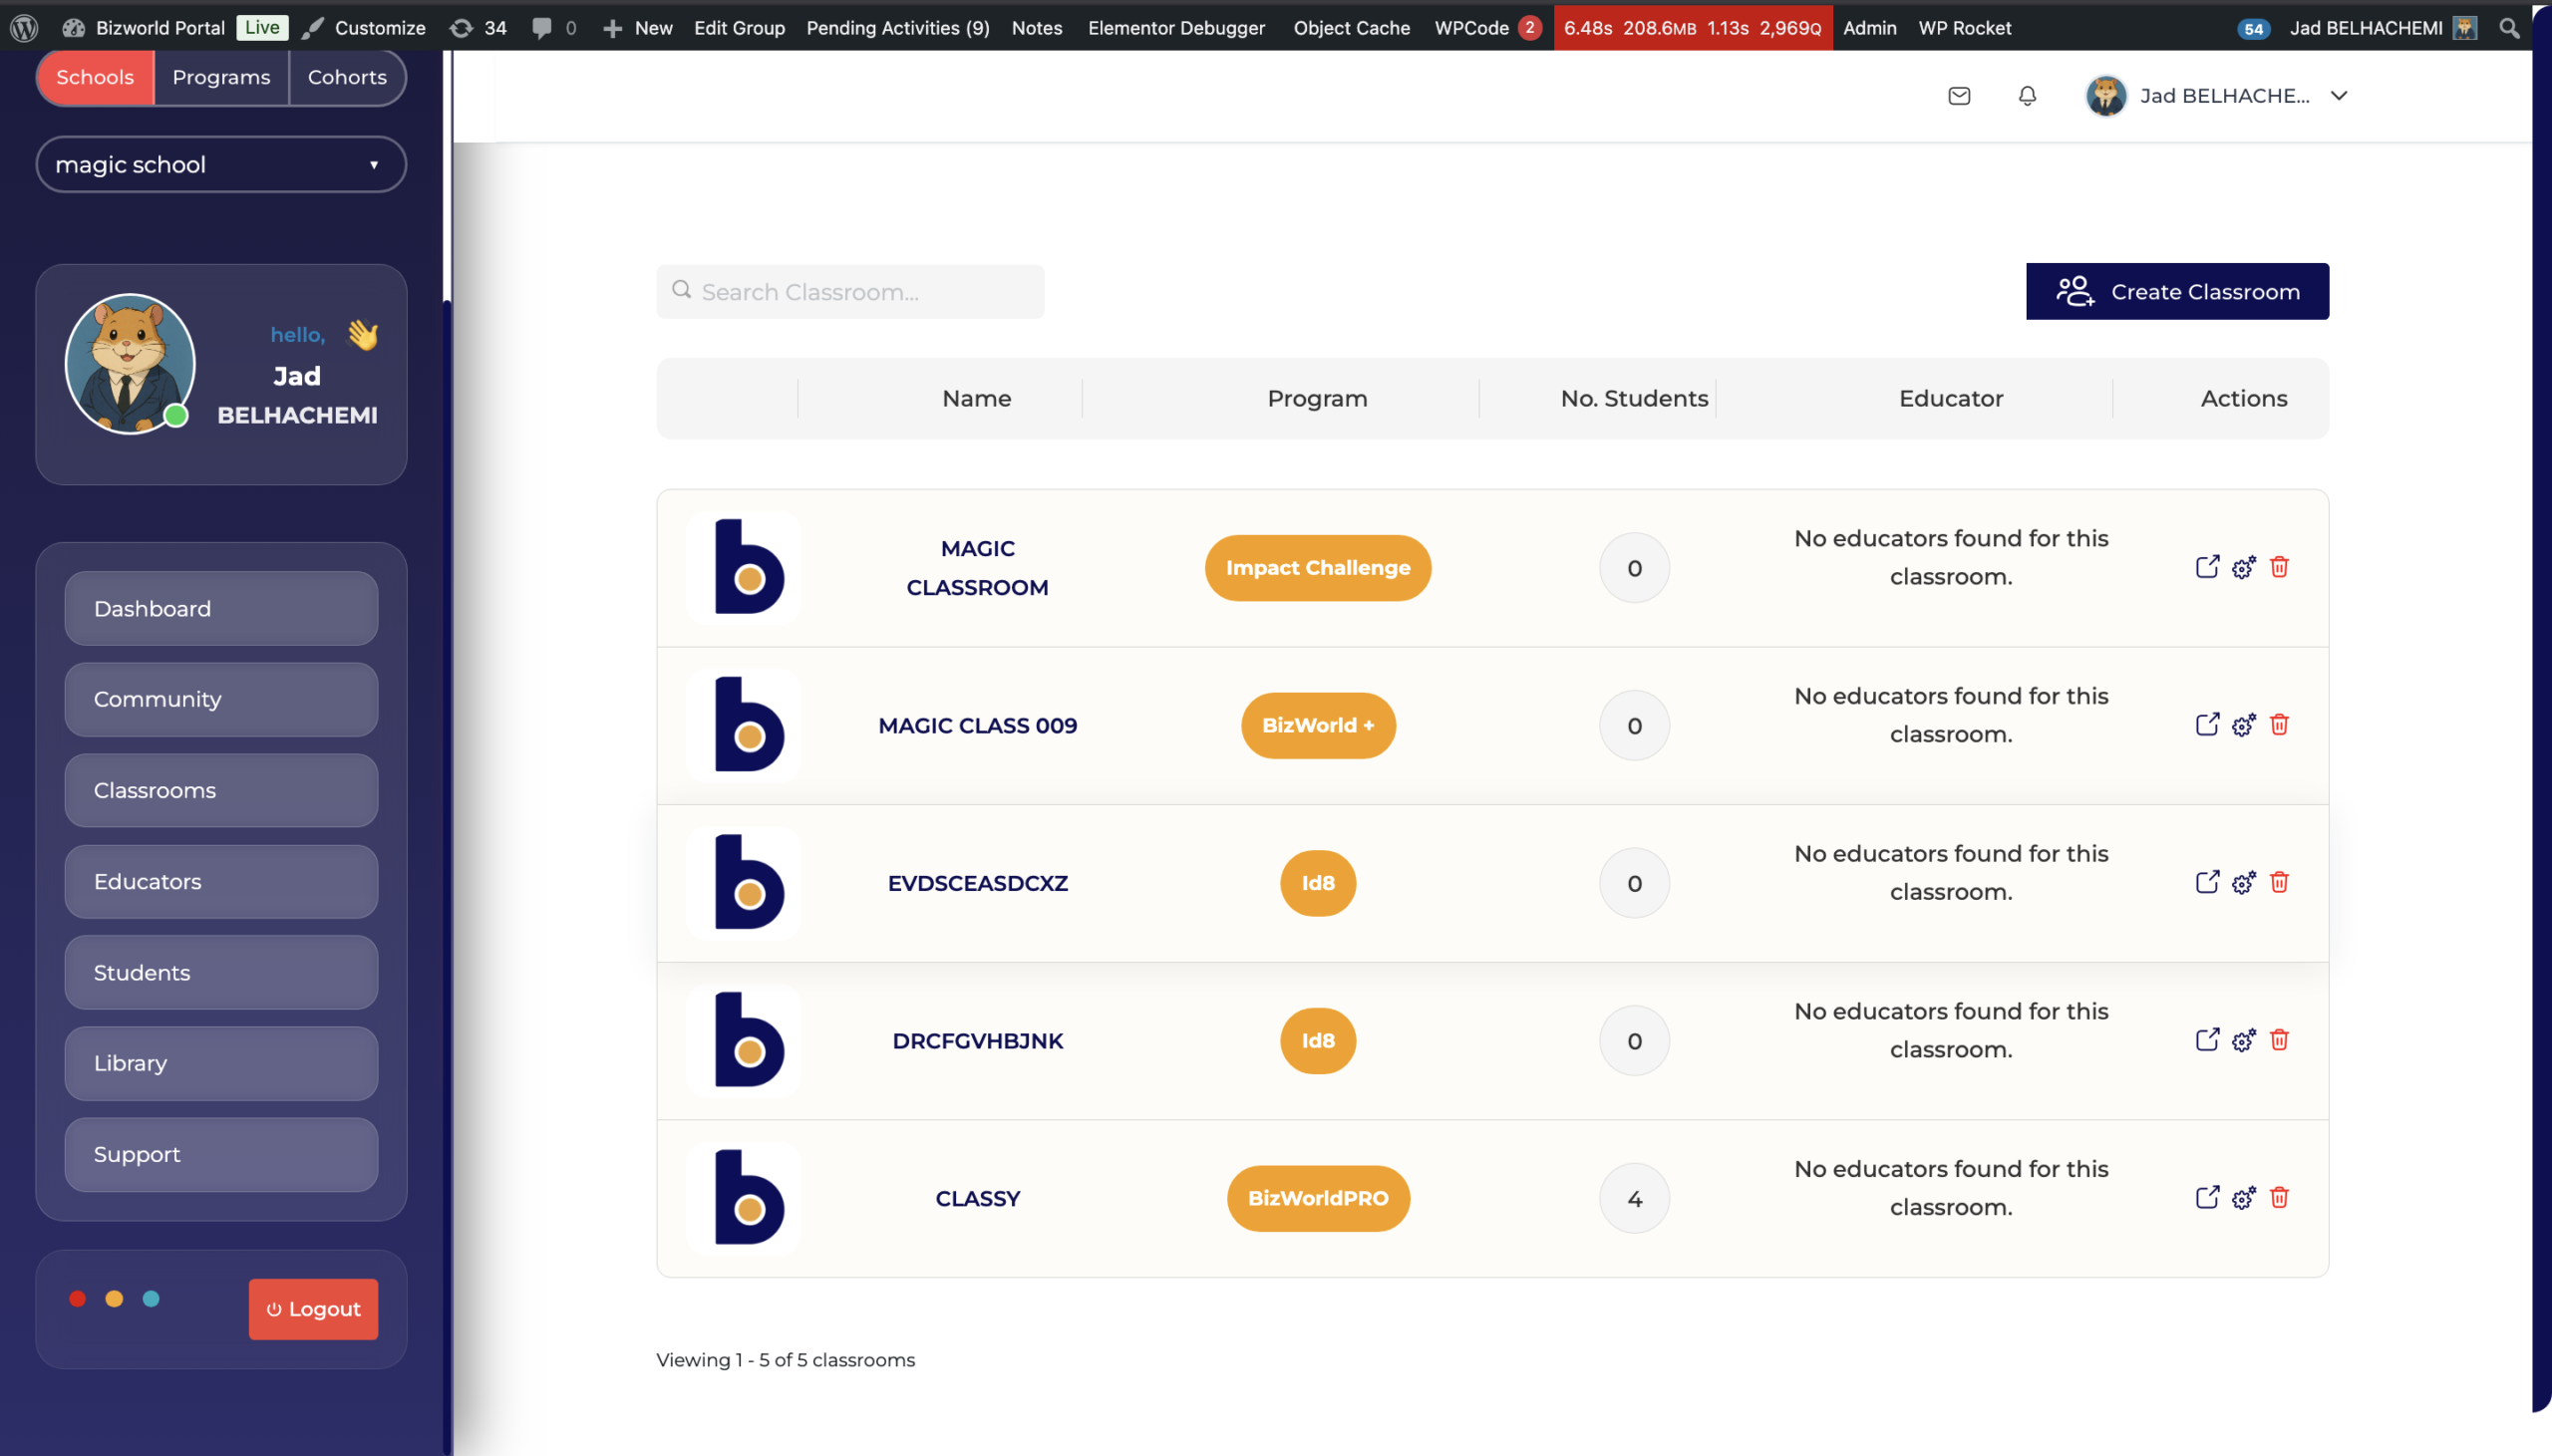
Task: Delete the CLASSY classroom with trash icon
Action: [2279, 1197]
